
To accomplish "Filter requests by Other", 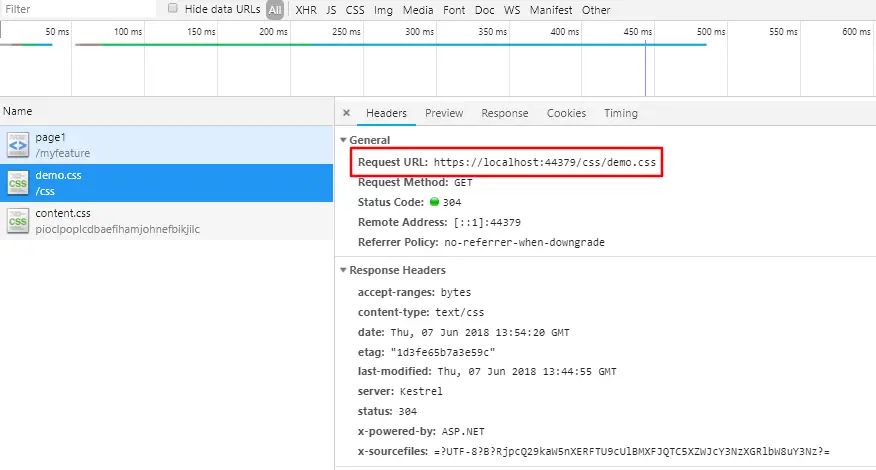I will (x=596, y=10).
